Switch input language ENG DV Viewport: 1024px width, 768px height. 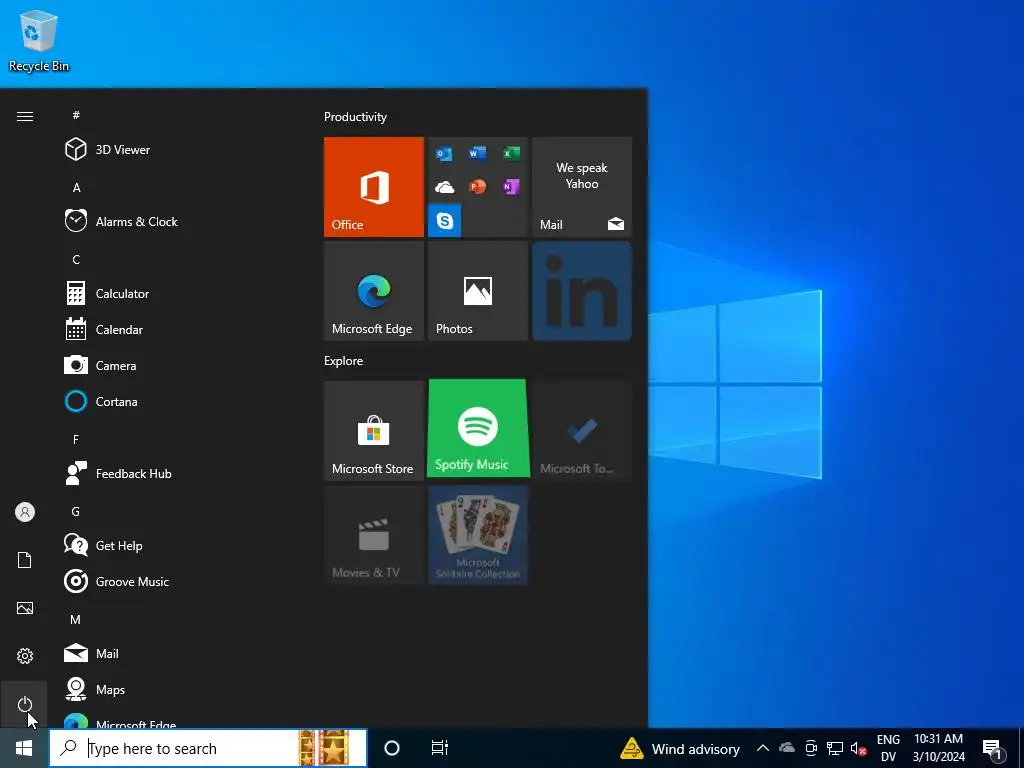pos(888,748)
